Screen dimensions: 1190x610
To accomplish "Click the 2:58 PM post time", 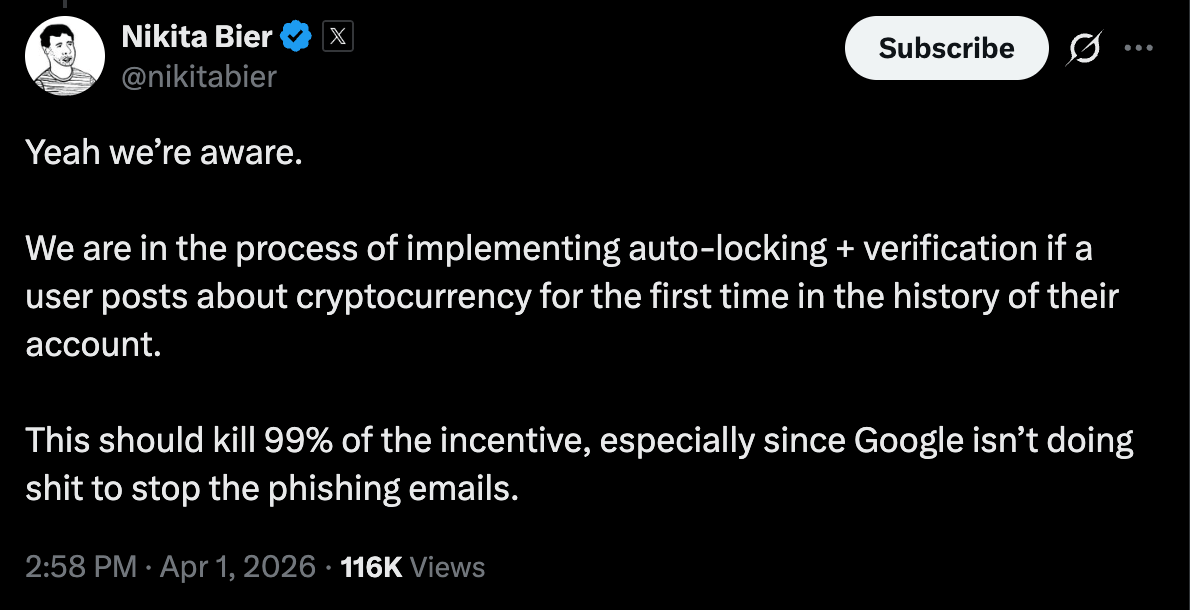I will 80,568.
